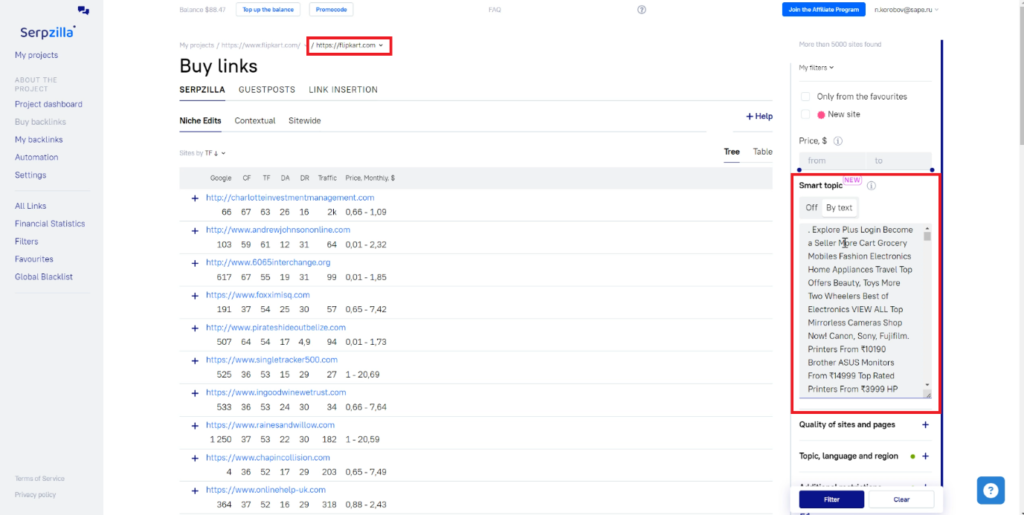Expand onlinehelp-uk.com row plus icon

tap(195, 490)
